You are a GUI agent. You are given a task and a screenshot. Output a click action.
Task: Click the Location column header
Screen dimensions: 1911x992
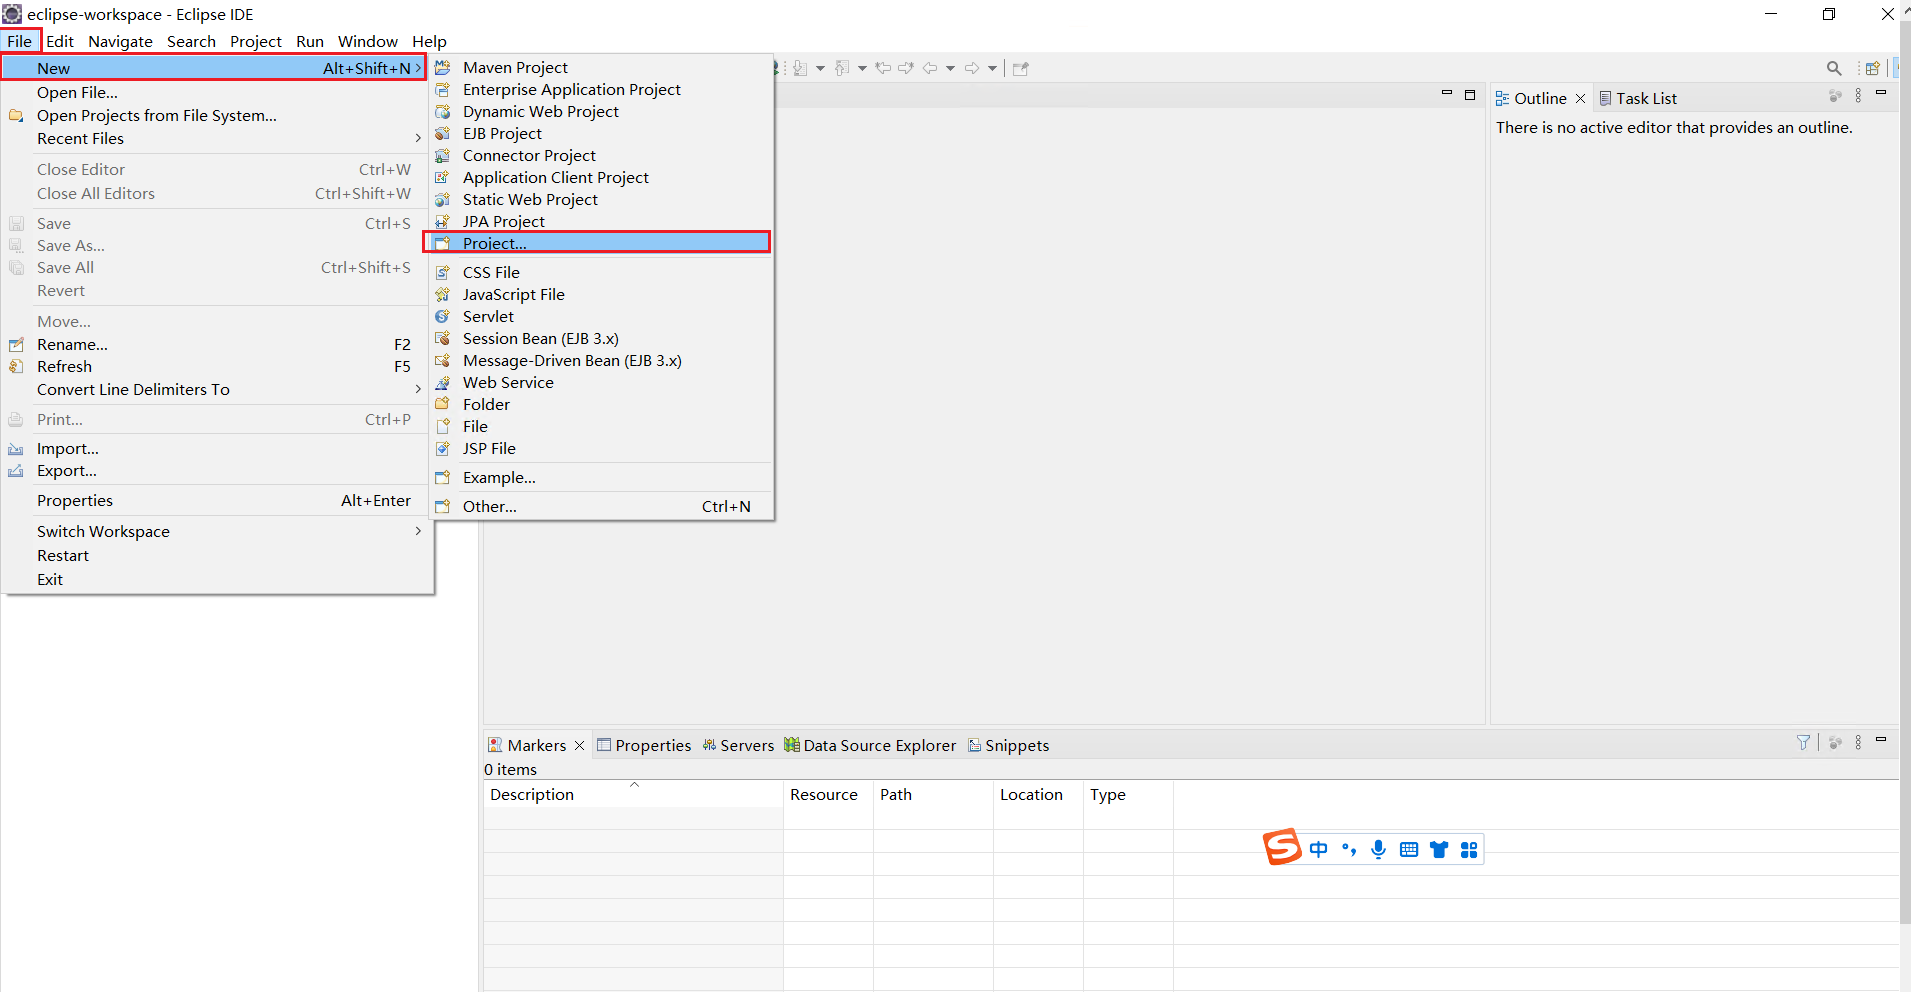[x=1038, y=794]
